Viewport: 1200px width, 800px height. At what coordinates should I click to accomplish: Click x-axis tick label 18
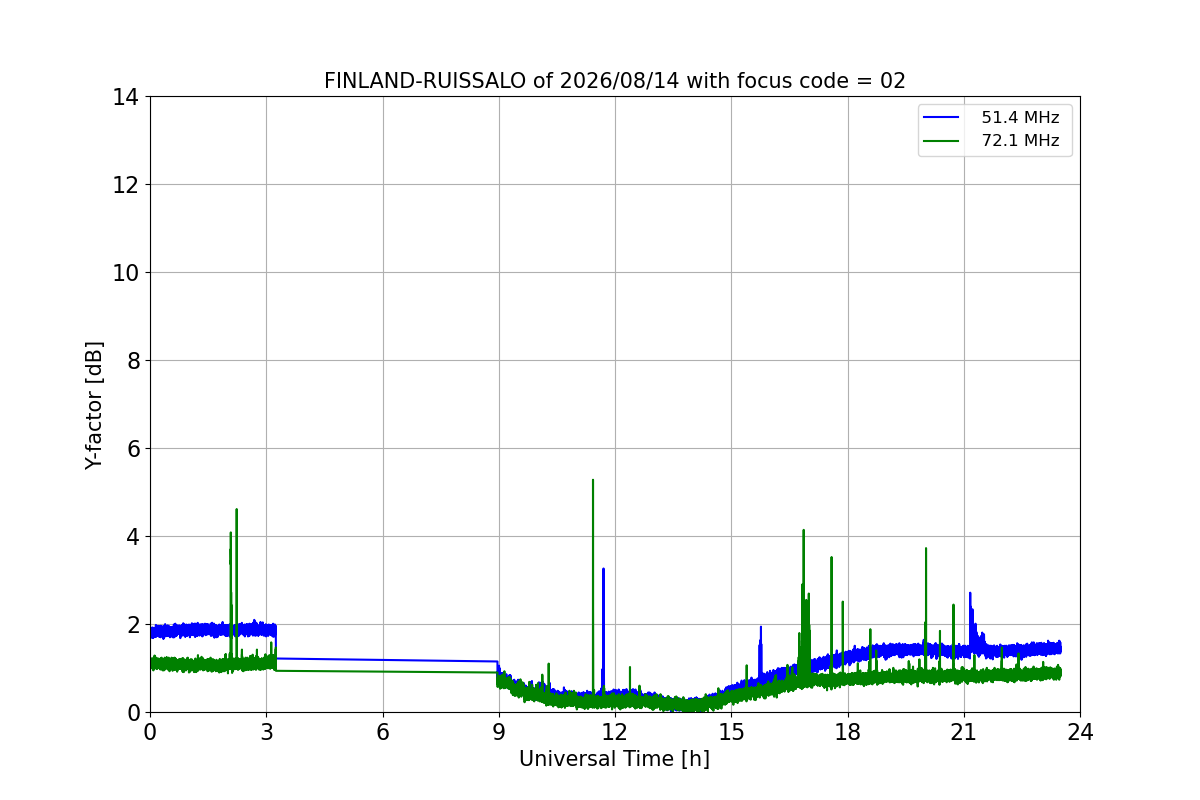848,732
